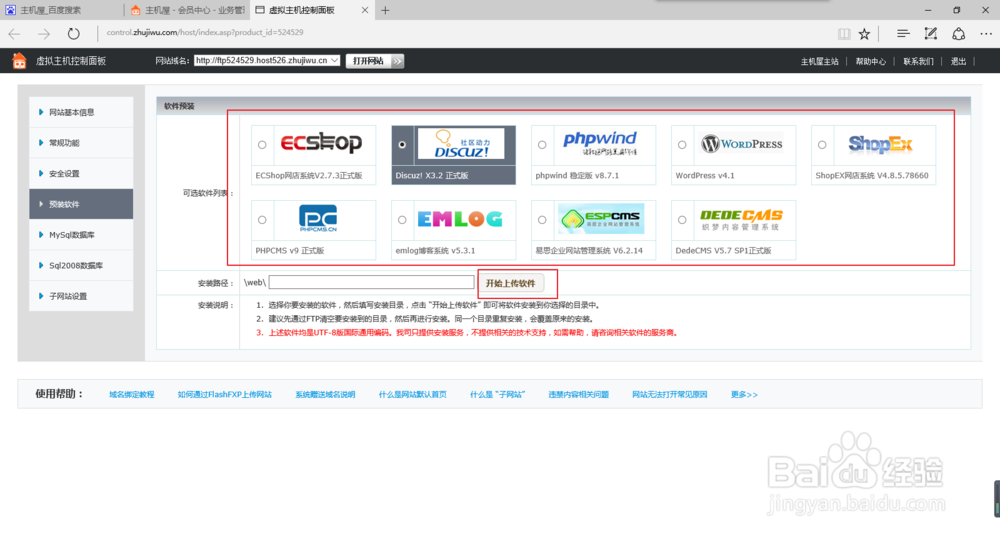Image resolution: width=1000 pixels, height=538 pixels.
Task: Open reading view icon
Action: 844,34
